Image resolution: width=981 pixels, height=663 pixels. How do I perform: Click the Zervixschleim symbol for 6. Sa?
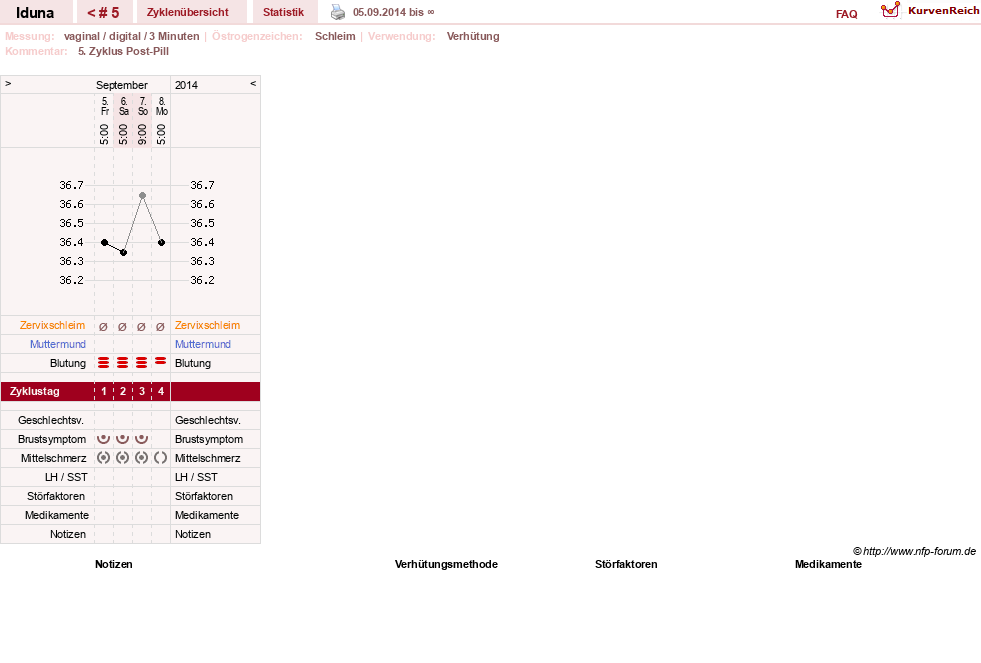click(x=122, y=326)
